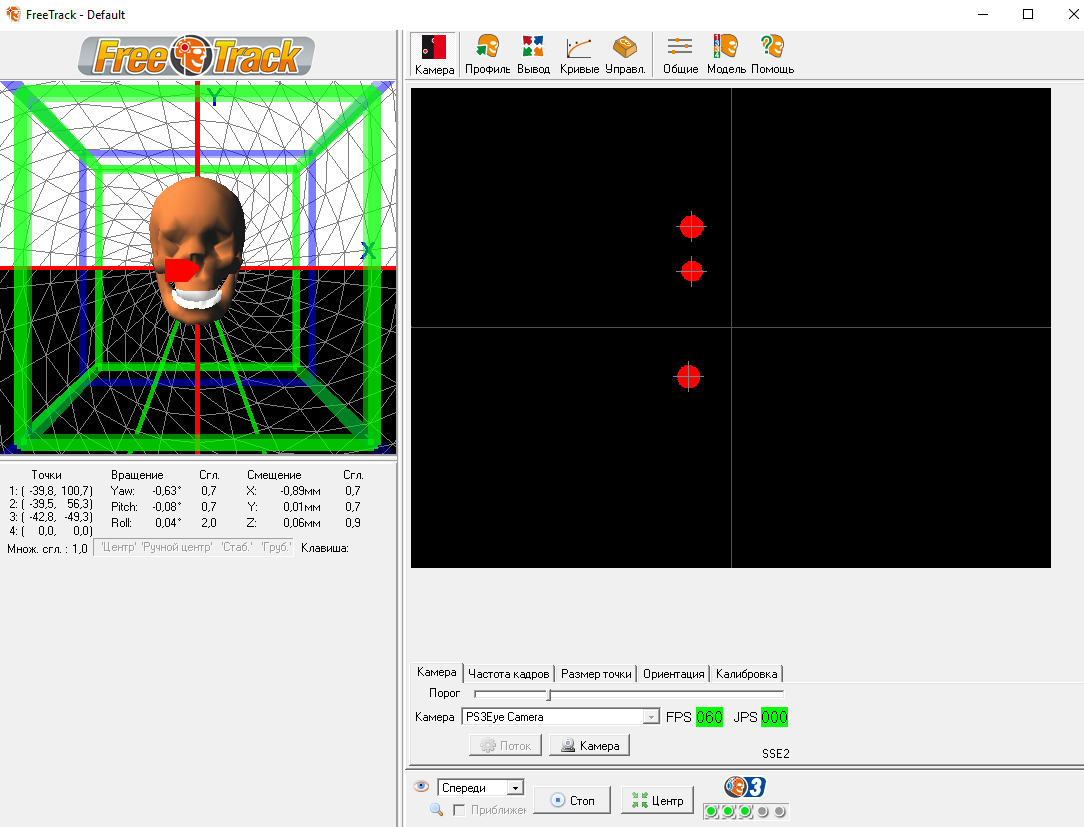Open the Спереди view dropdown
The image size is (1084, 827).
click(480, 788)
